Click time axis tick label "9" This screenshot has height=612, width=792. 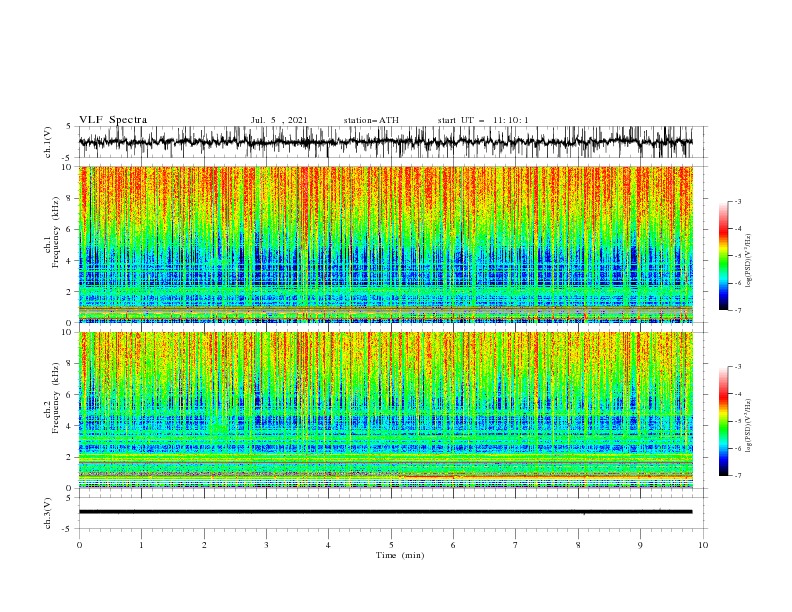click(x=640, y=545)
